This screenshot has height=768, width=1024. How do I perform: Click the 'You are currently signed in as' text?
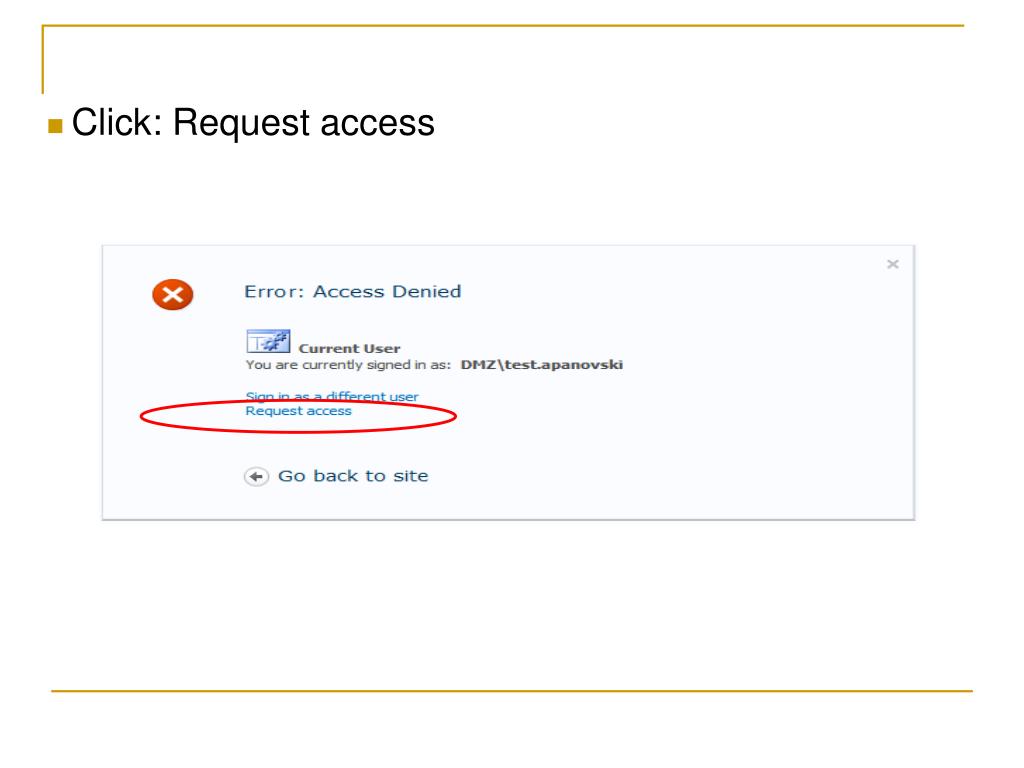[348, 364]
